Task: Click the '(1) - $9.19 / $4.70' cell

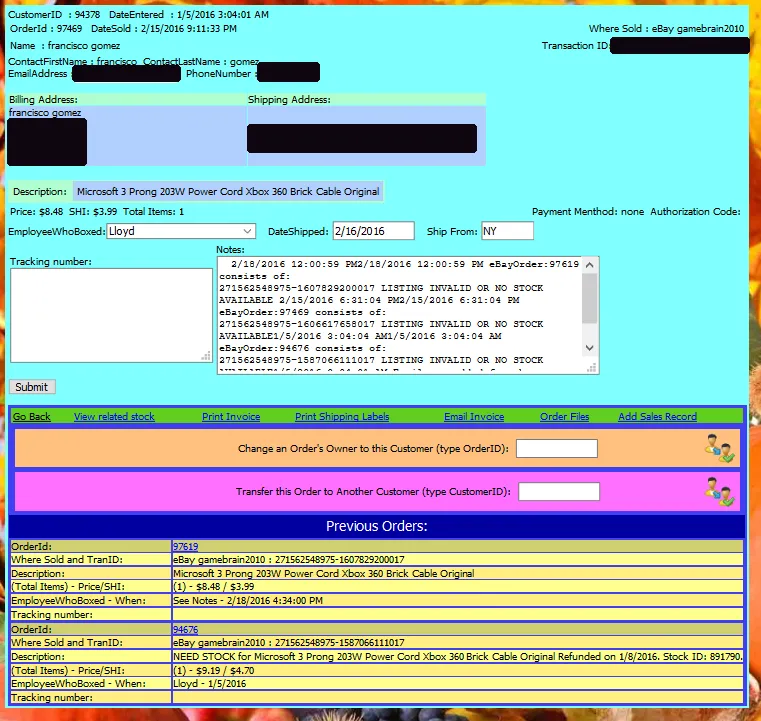Action: click(x=457, y=671)
